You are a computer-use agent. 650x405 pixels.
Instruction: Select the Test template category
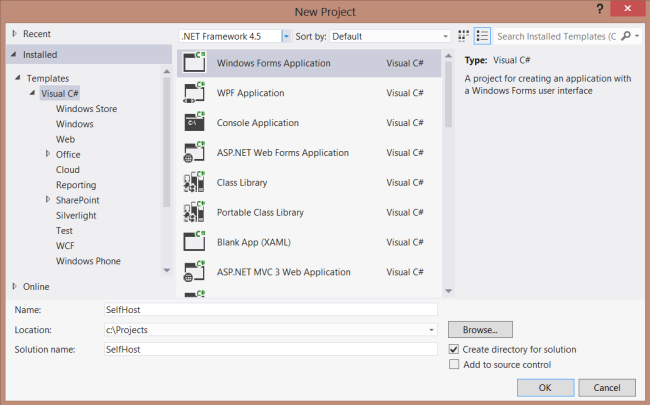64,230
